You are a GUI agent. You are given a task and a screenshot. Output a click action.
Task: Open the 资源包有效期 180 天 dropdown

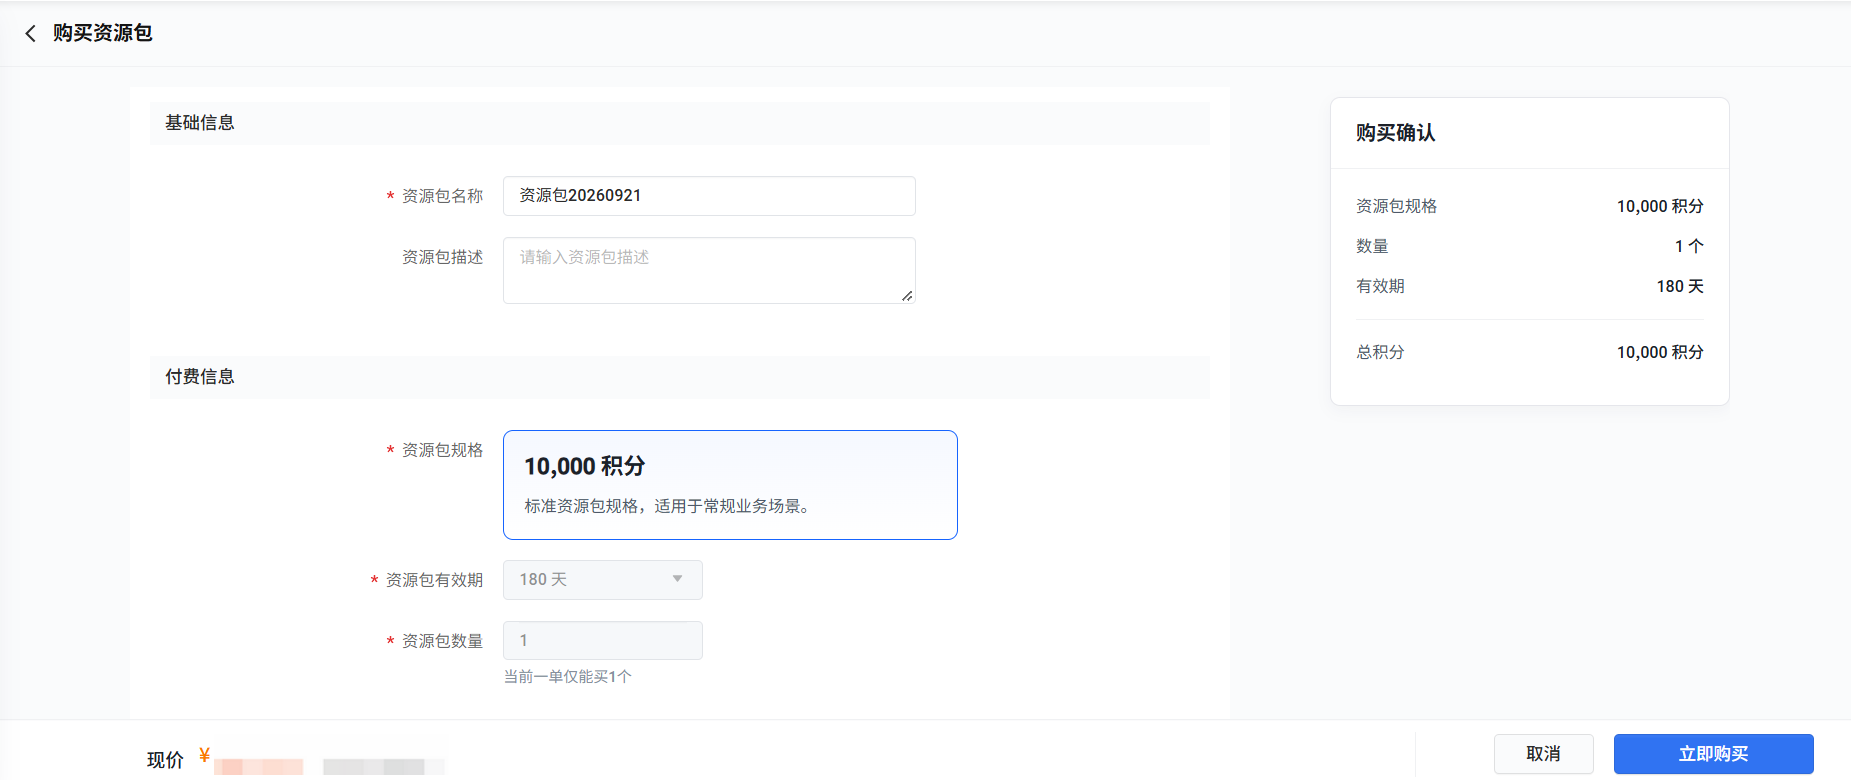pos(603,580)
